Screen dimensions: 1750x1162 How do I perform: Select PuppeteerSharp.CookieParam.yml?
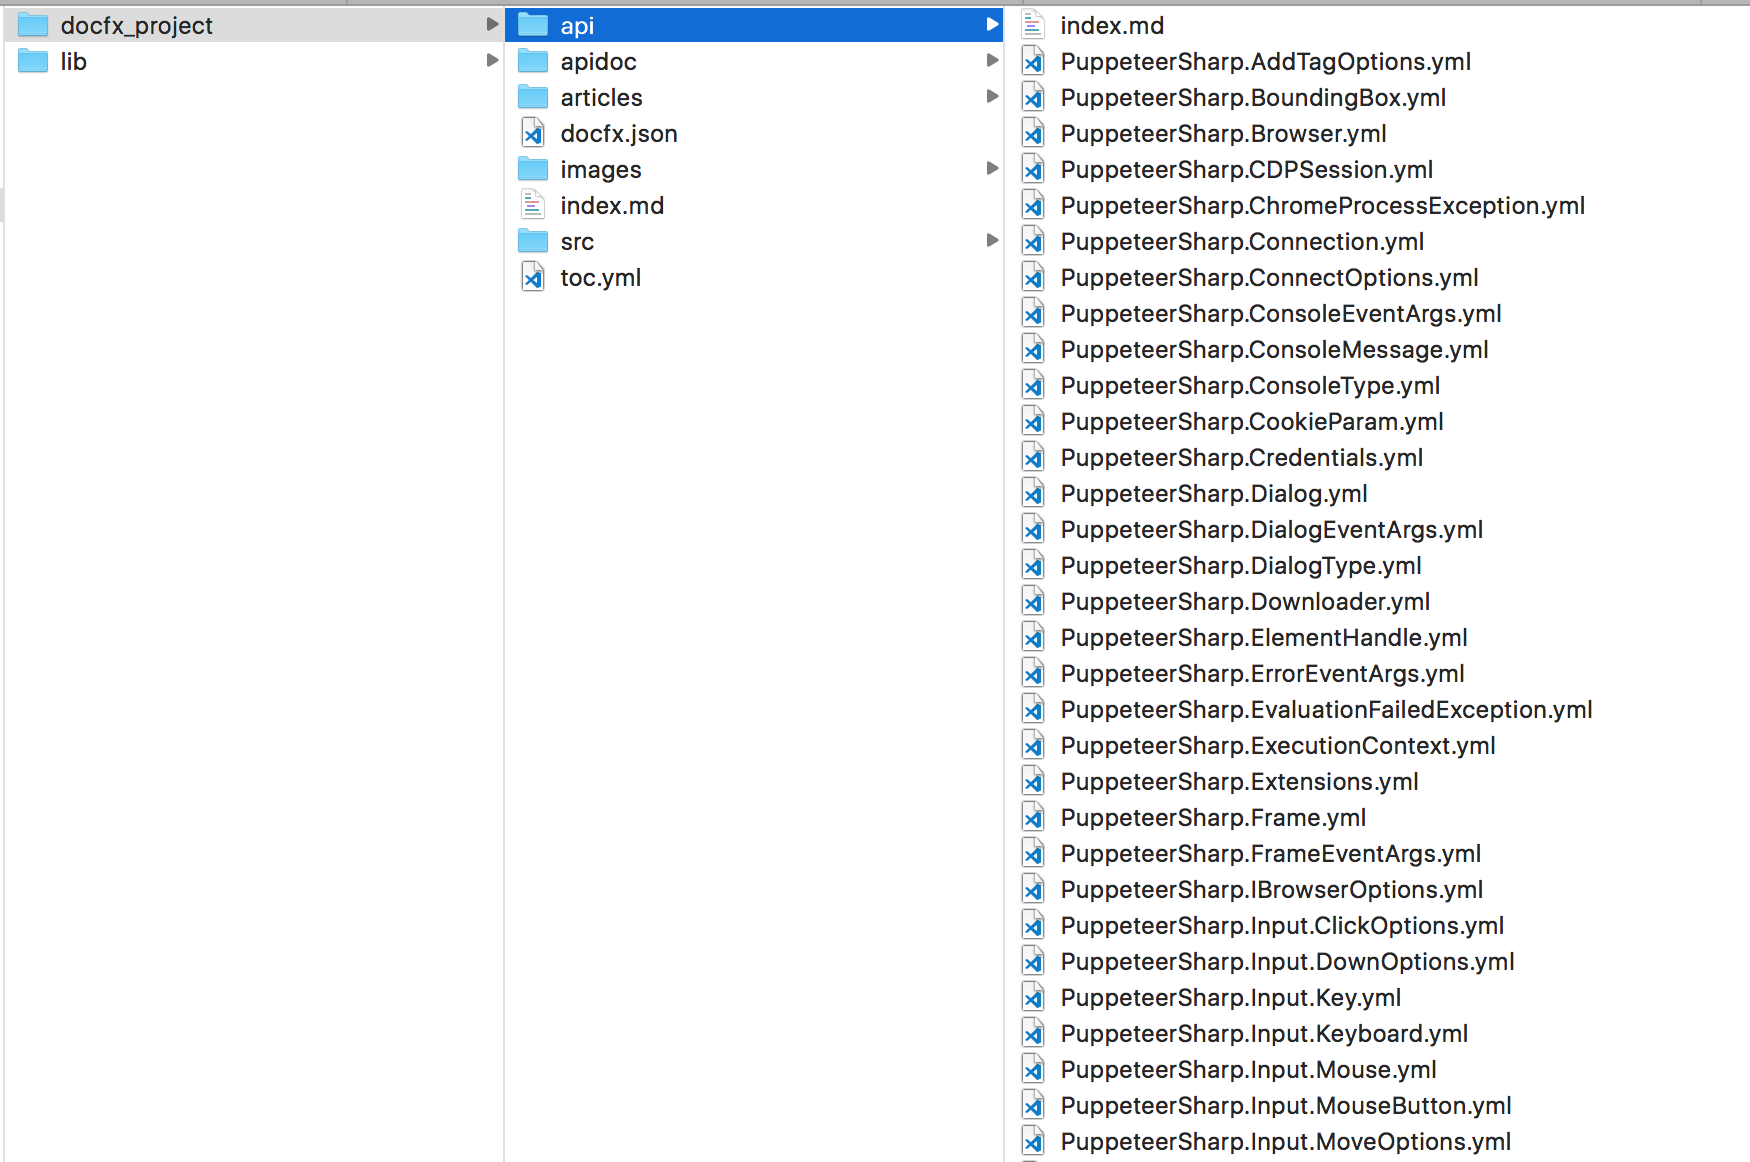pyautogui.click(x=1252, y=422)
